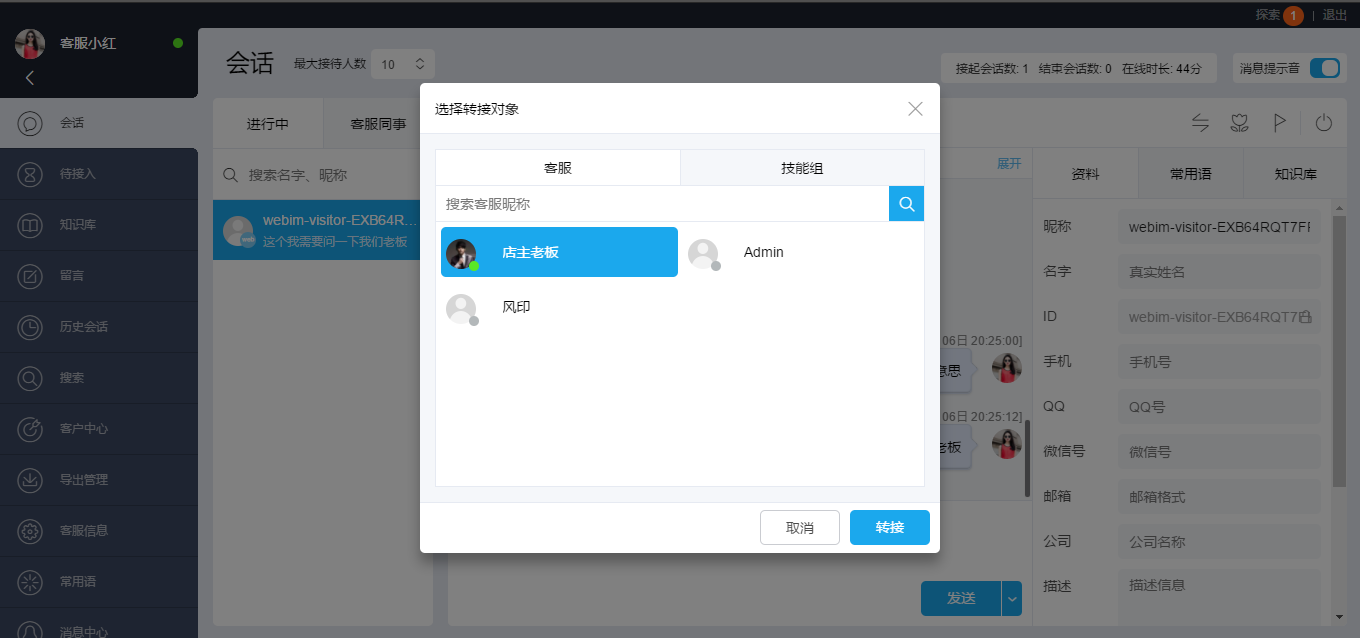Screen dimensions: 1360x638
Task: Select agent 店主老板
Action: click(559, 252)
